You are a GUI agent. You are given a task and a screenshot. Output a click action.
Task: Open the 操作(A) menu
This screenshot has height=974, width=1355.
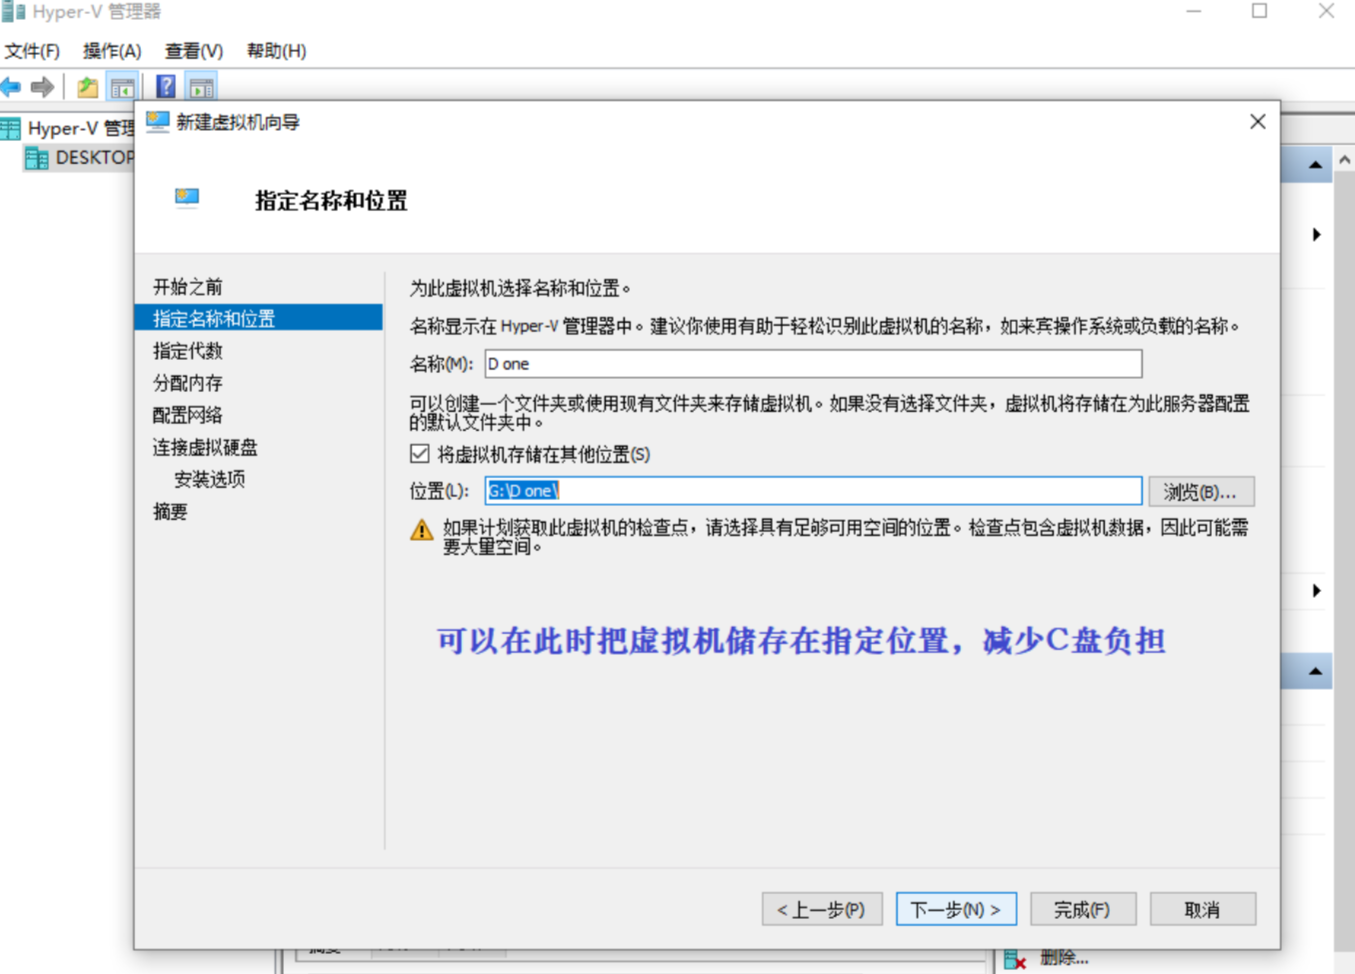[x=112, y=51]
